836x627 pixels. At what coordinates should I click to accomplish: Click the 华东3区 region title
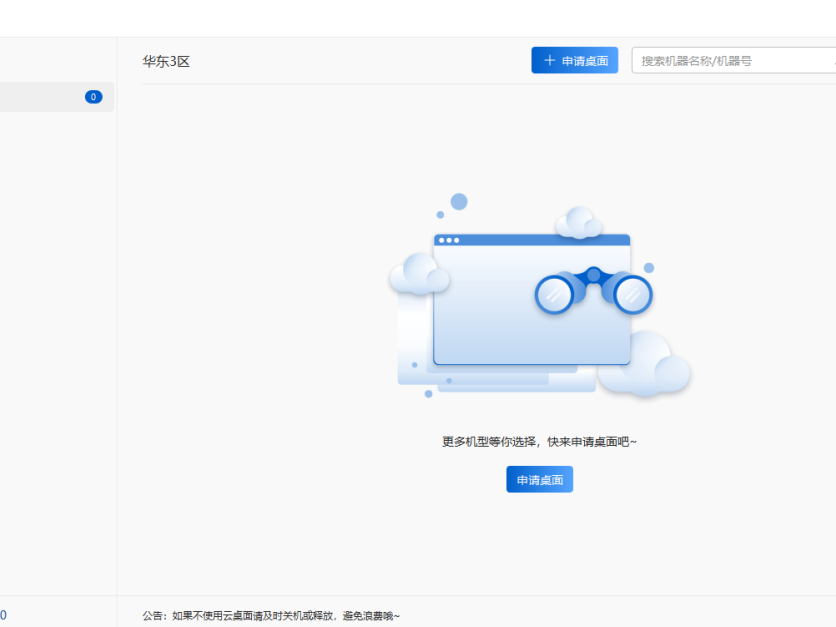pyautogui.click(x=166, y=61)
